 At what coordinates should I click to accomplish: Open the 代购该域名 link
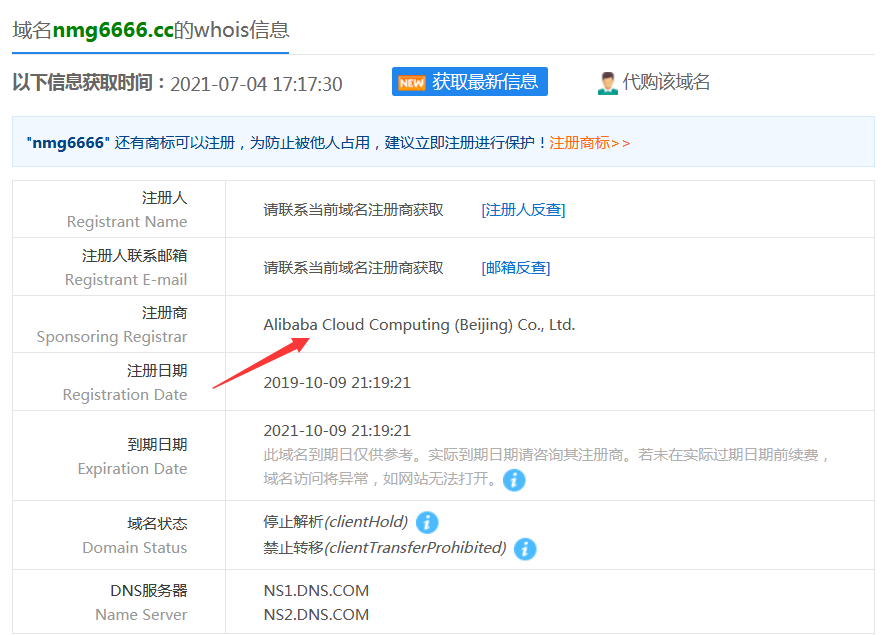666,82
